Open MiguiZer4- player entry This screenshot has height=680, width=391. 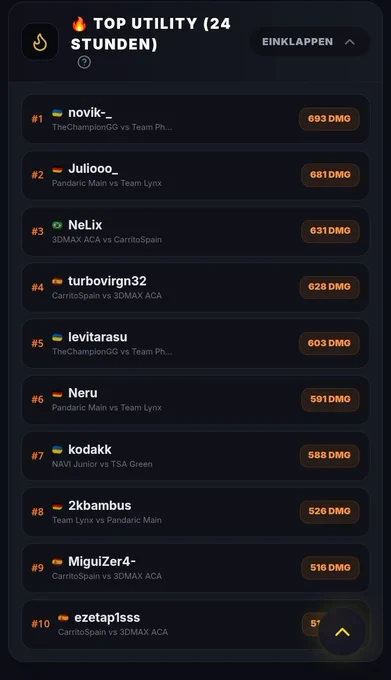click(196, 568)
